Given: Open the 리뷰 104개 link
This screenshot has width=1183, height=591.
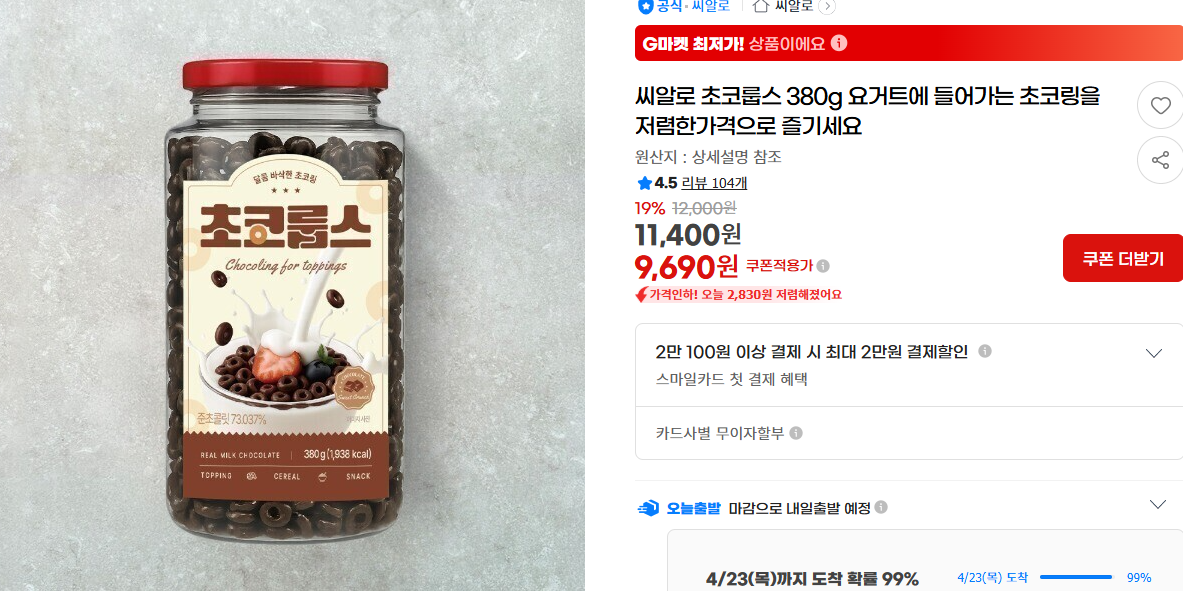Looking at the screenshot, I should point(714,183).
